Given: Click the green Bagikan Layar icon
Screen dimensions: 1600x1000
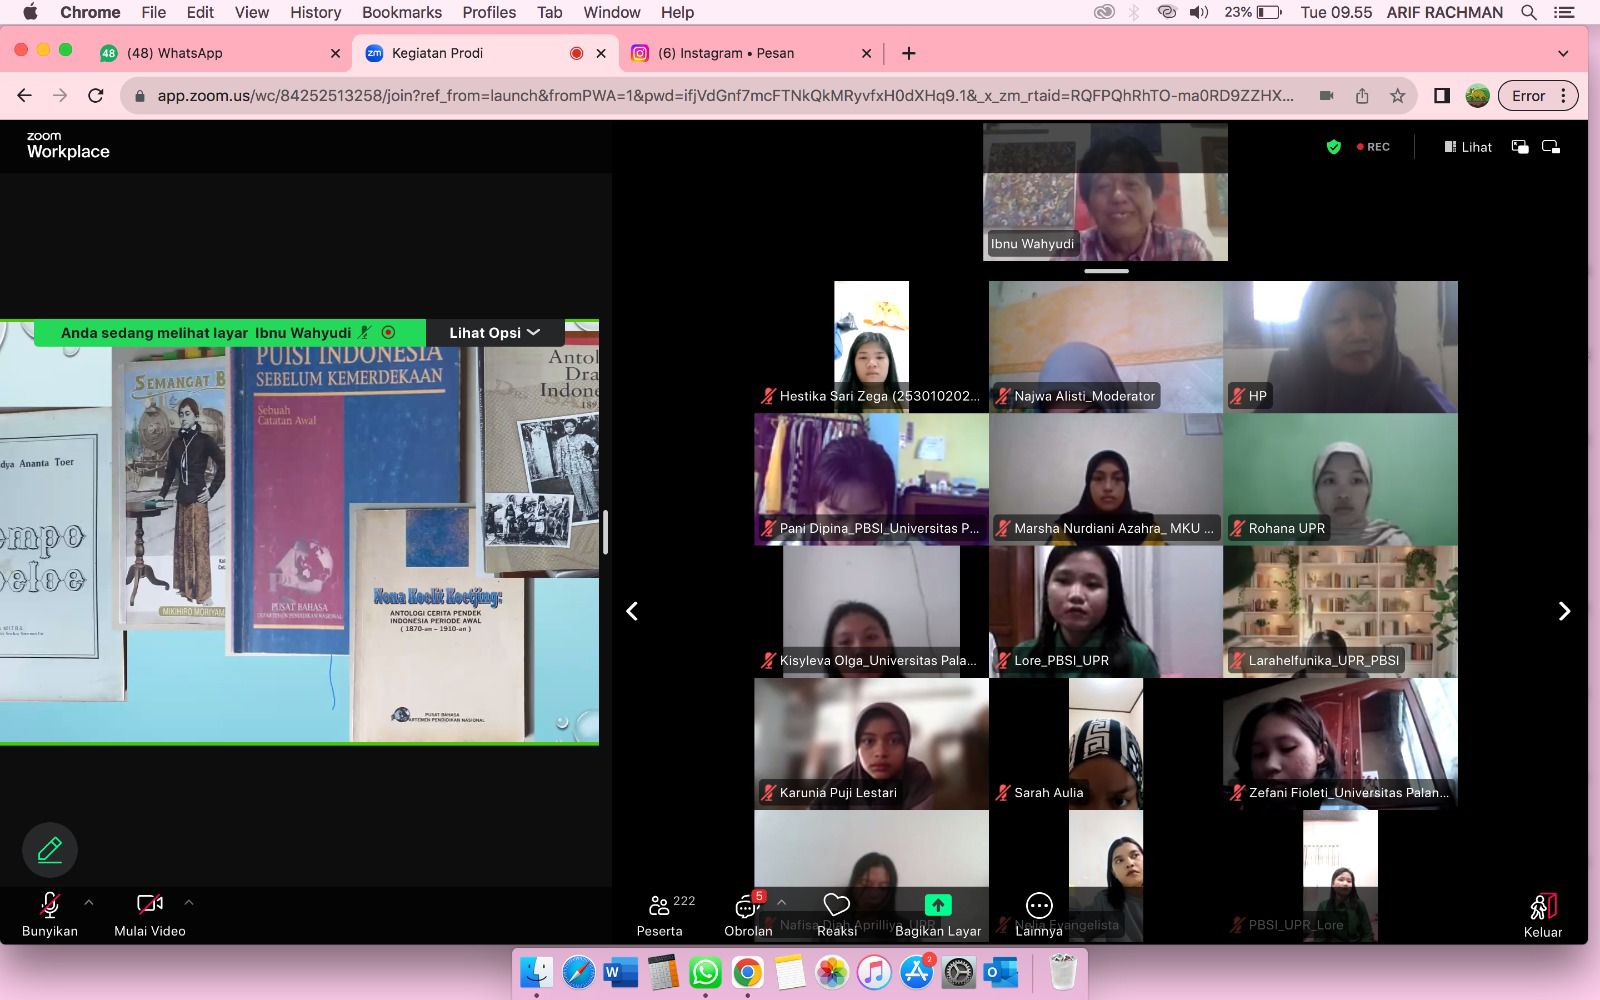Looking at the screenshot, I should click(937, 905).
